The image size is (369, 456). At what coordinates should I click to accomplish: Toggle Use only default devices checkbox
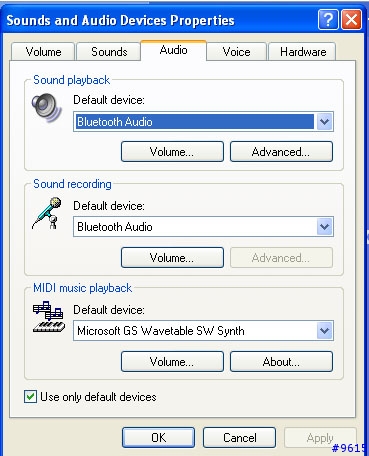pyautogui.click(x=30, y=397)
